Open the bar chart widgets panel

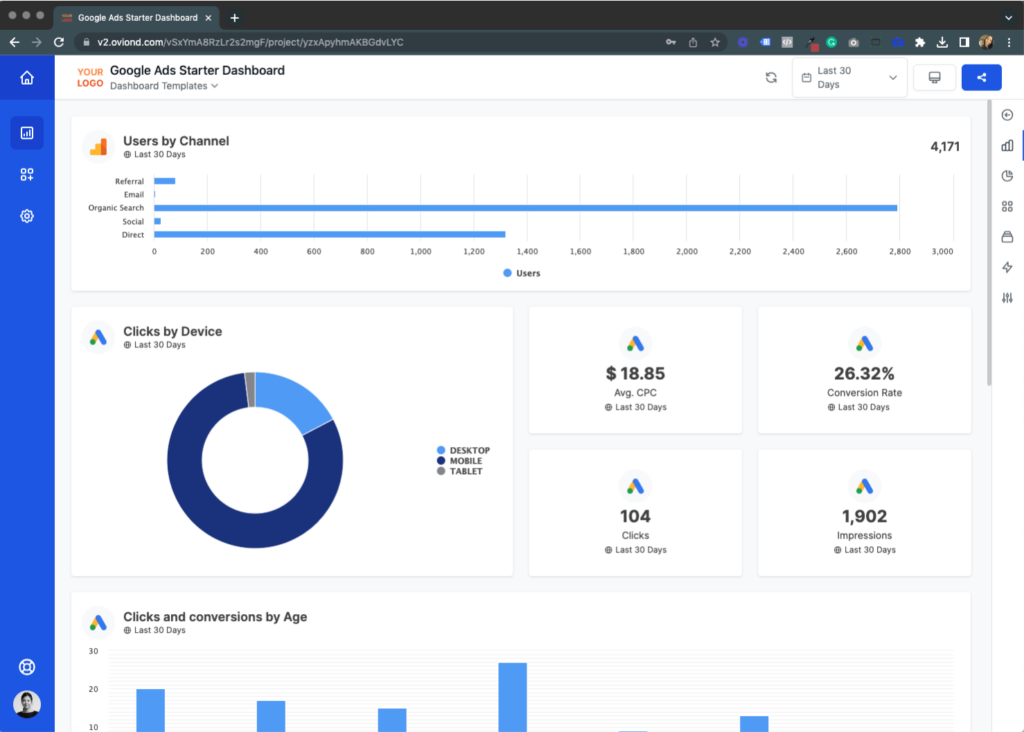pos(1008,146)
